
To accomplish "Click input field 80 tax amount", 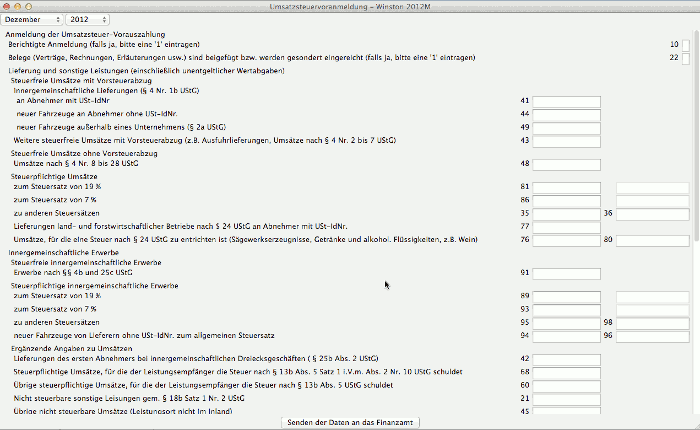I will [653, 240].
